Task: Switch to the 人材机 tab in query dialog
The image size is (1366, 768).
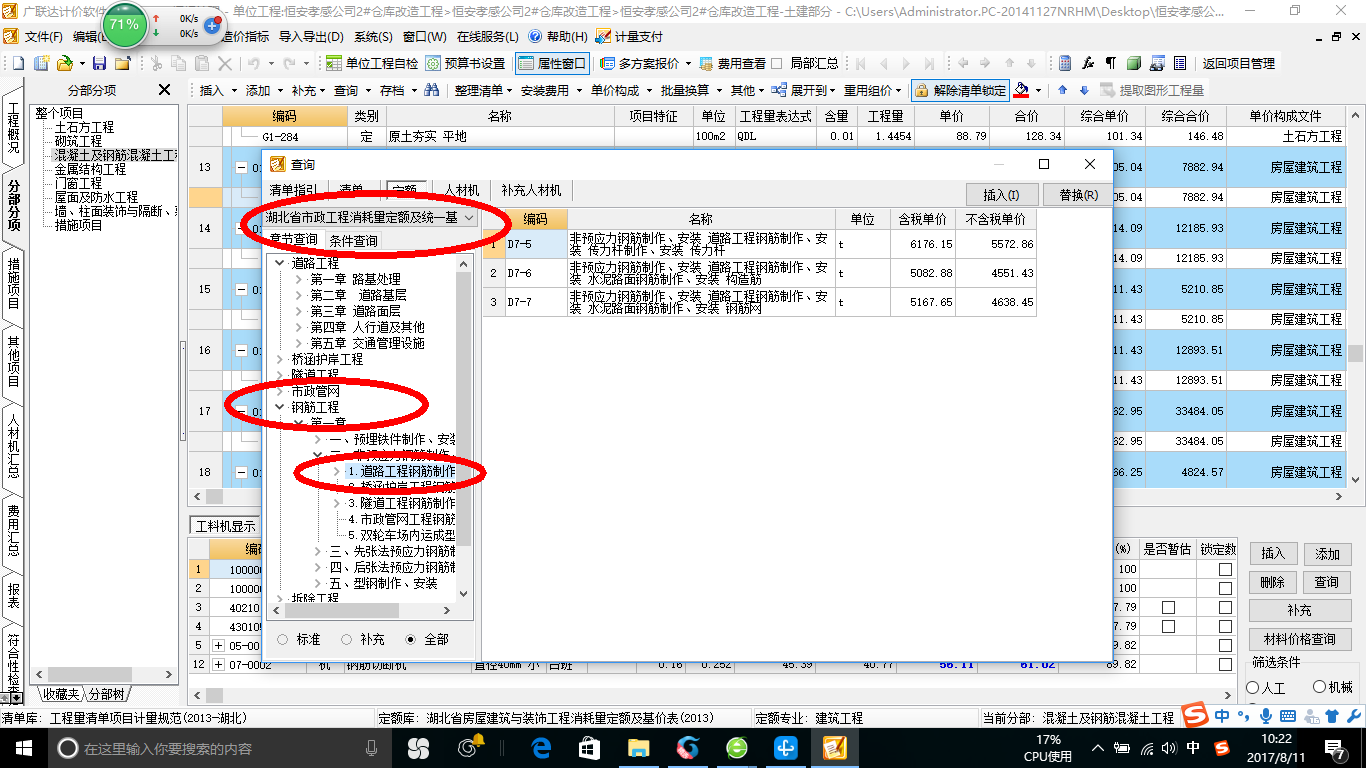Action: [461, 190]
